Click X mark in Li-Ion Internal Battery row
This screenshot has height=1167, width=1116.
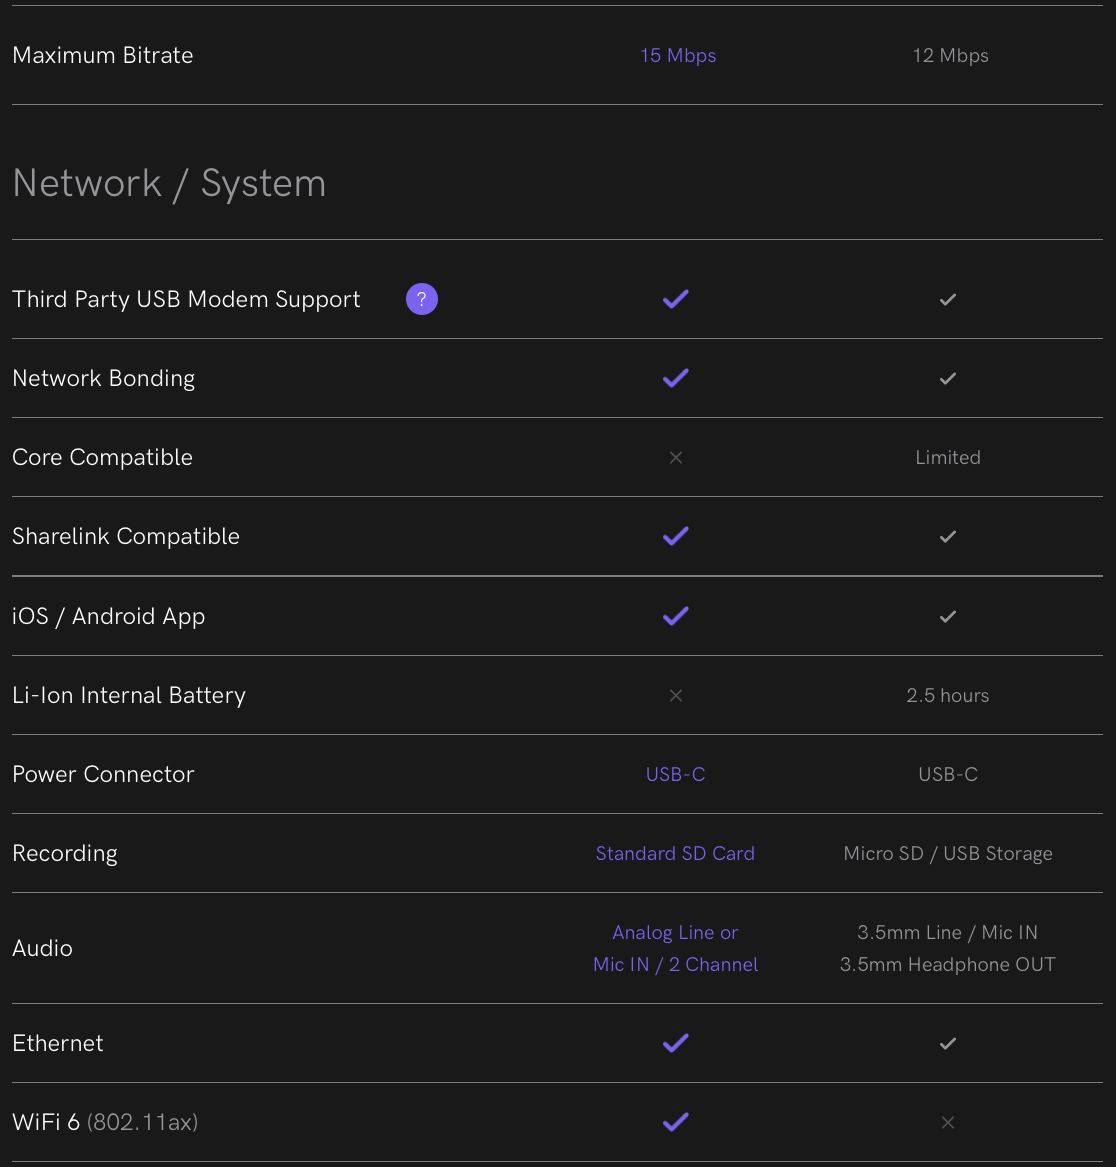coord(676,696)
